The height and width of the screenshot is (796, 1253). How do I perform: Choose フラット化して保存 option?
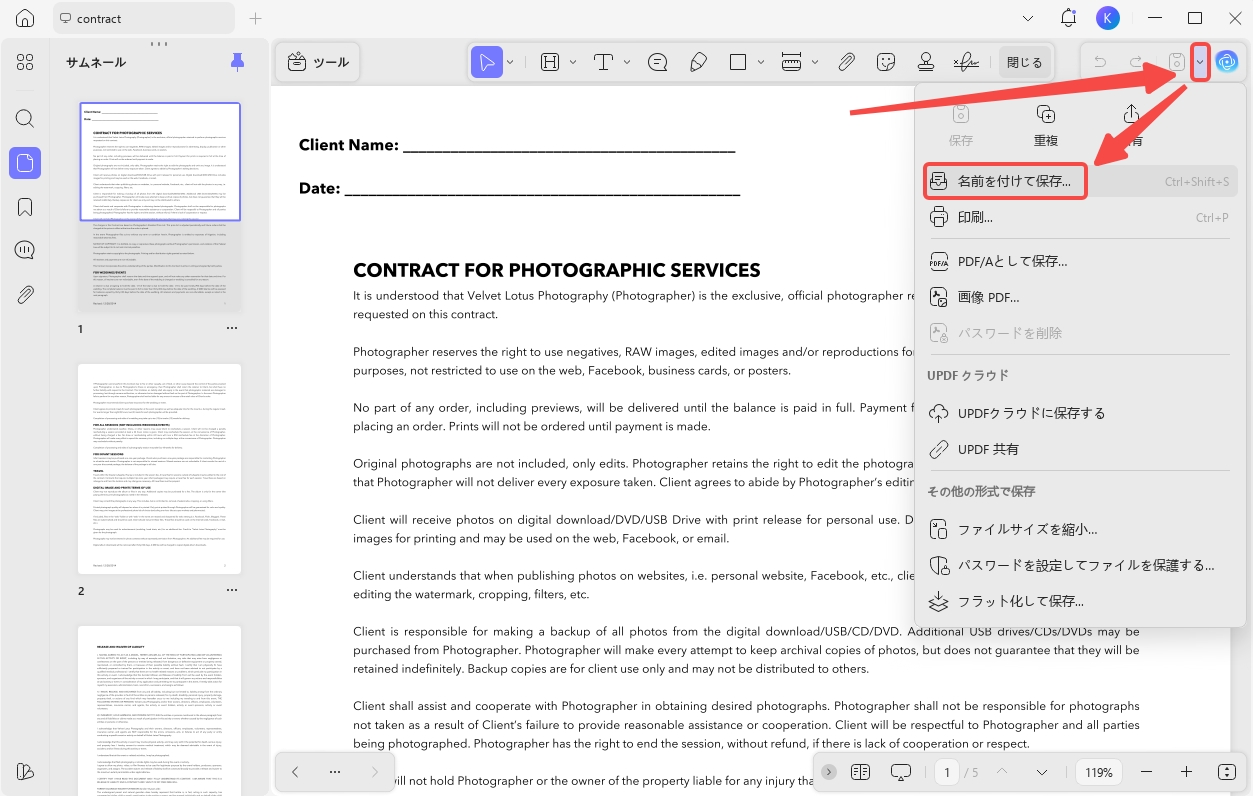coord(1079,601)
